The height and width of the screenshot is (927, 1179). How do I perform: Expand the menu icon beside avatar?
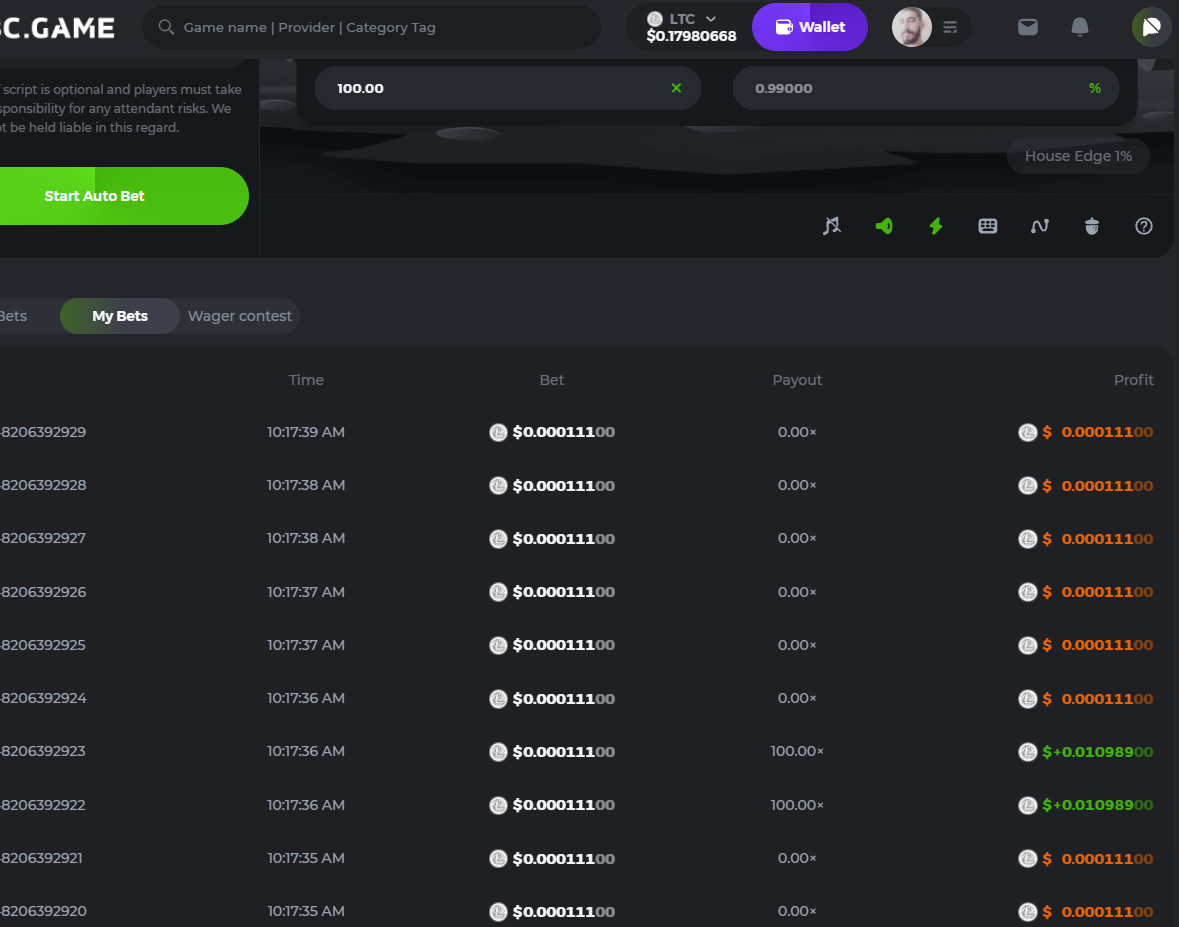coord(950,27)
